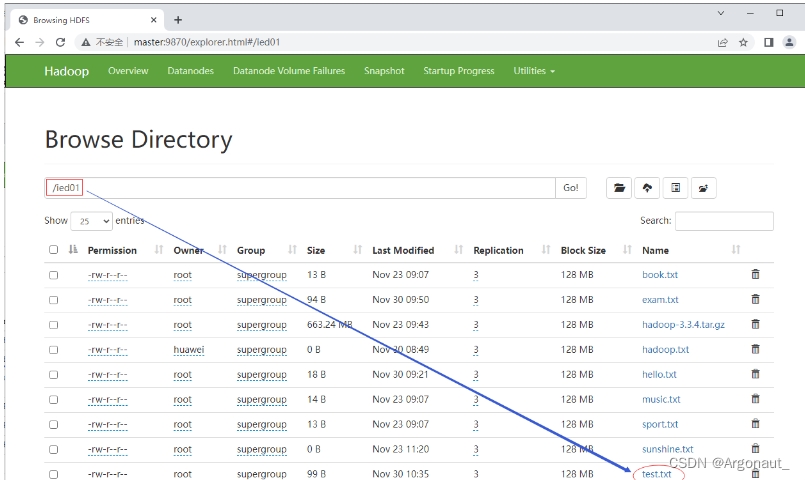The width and height of the screenshot is (805, 480).
Task: Open the share page icon in address bar
Action: (722, 43)
